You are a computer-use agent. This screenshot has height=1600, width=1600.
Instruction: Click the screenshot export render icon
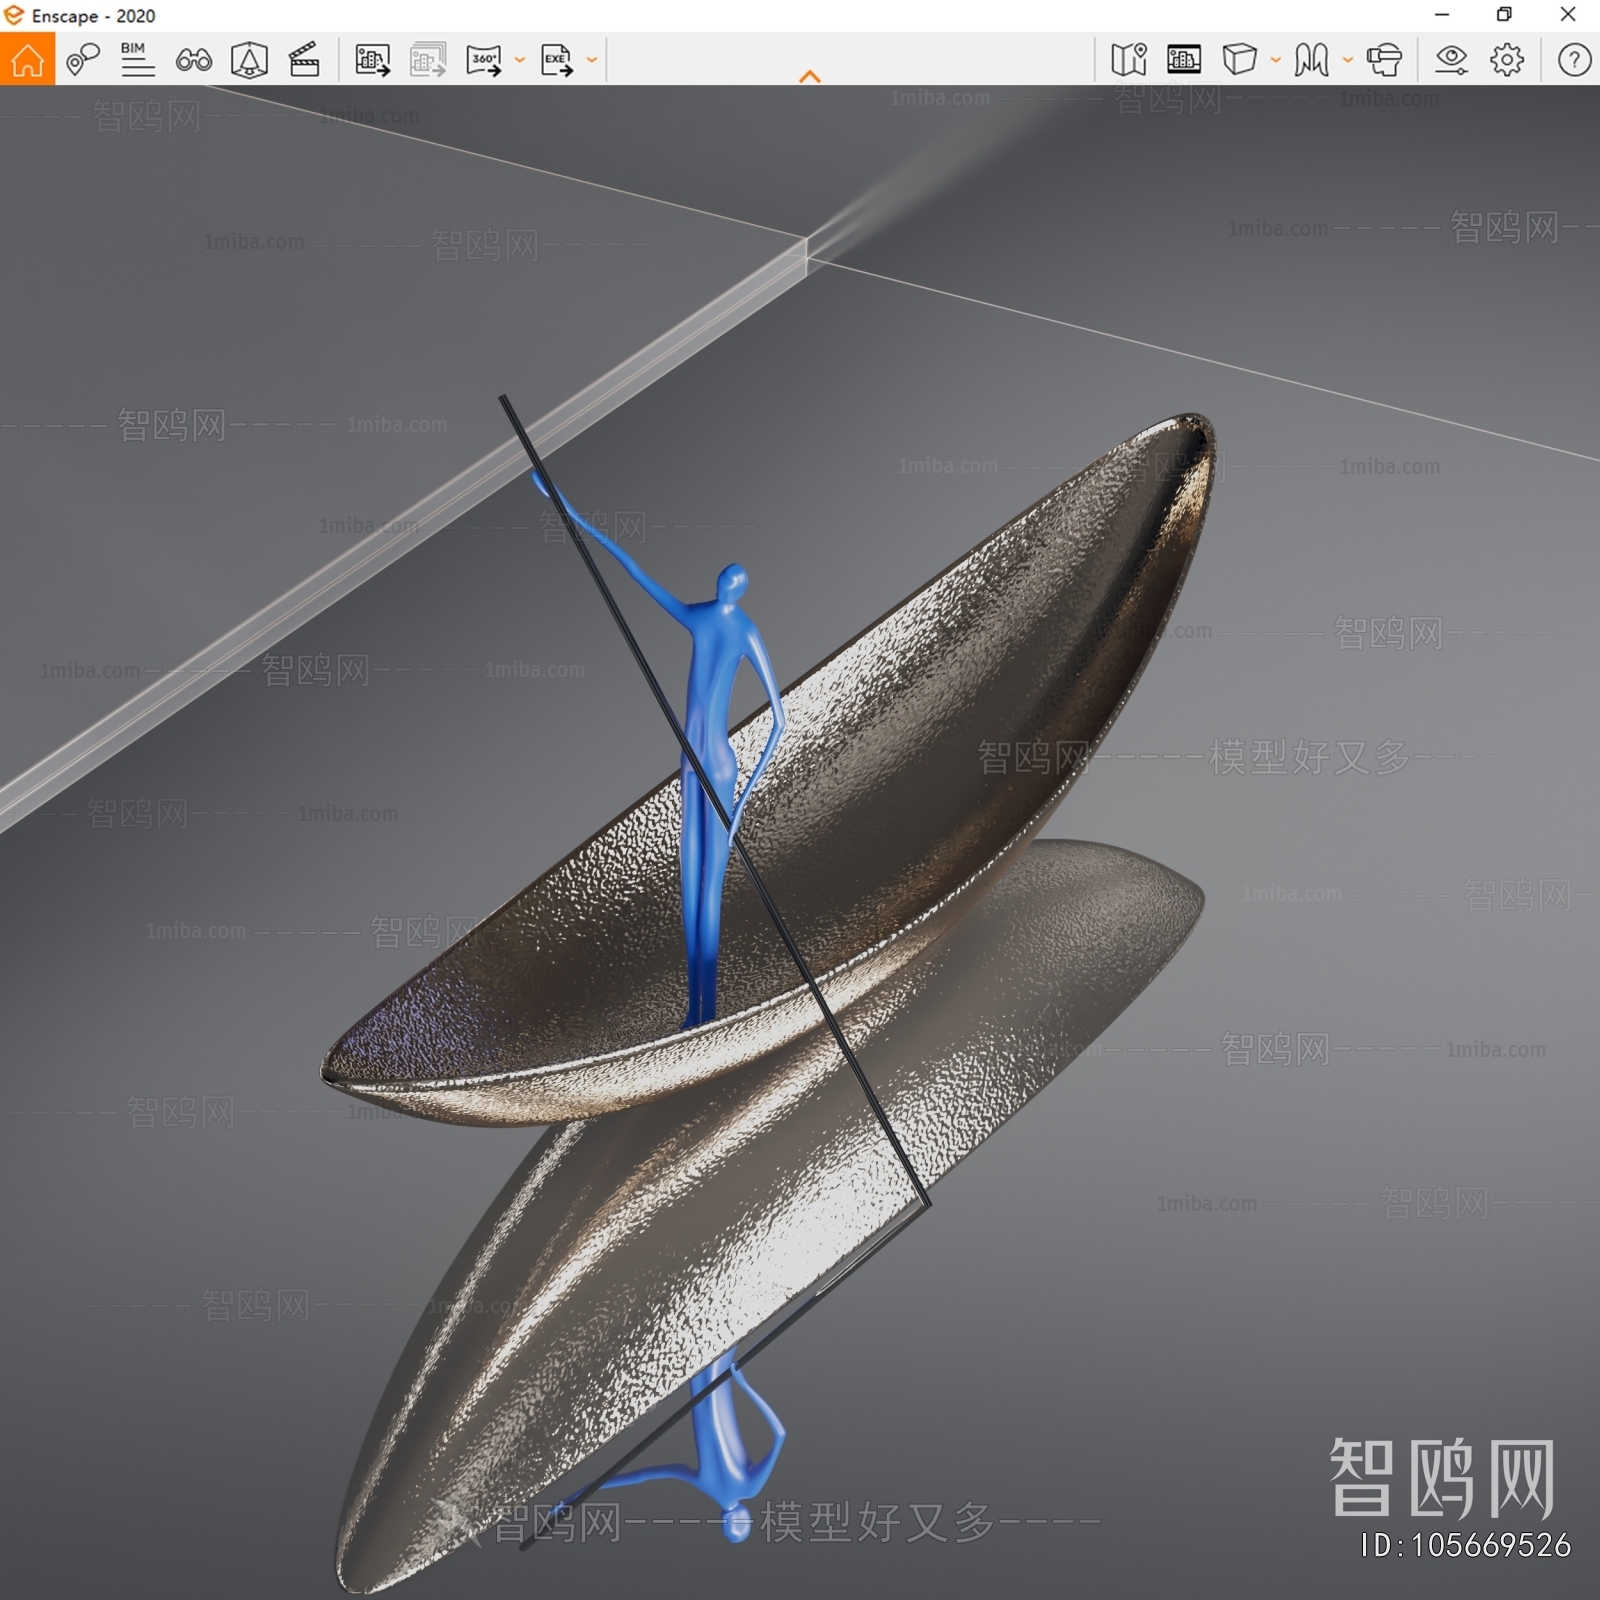point(372,60)
